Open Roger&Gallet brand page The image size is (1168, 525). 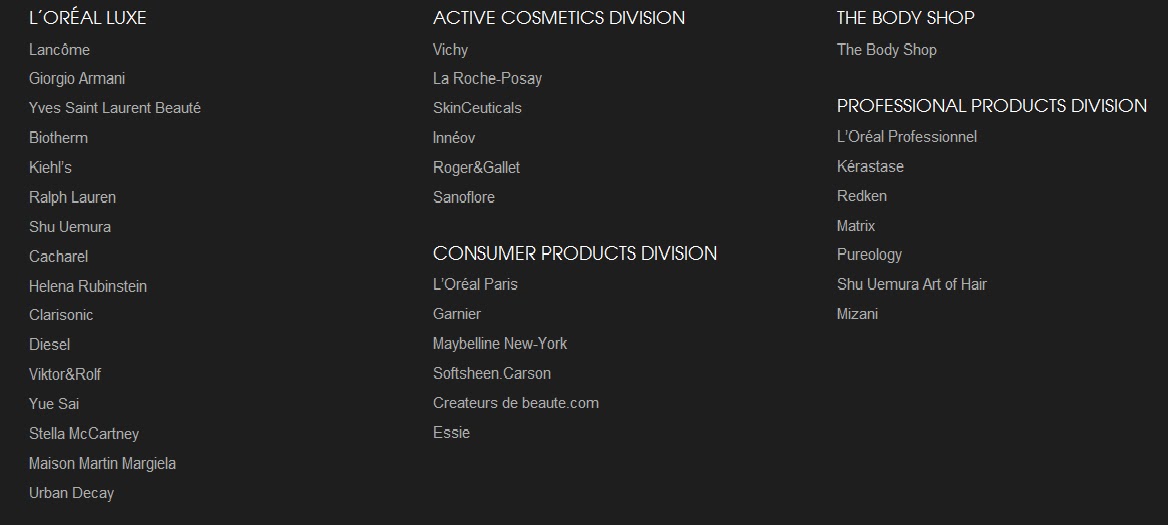click(x=476, y=168)
